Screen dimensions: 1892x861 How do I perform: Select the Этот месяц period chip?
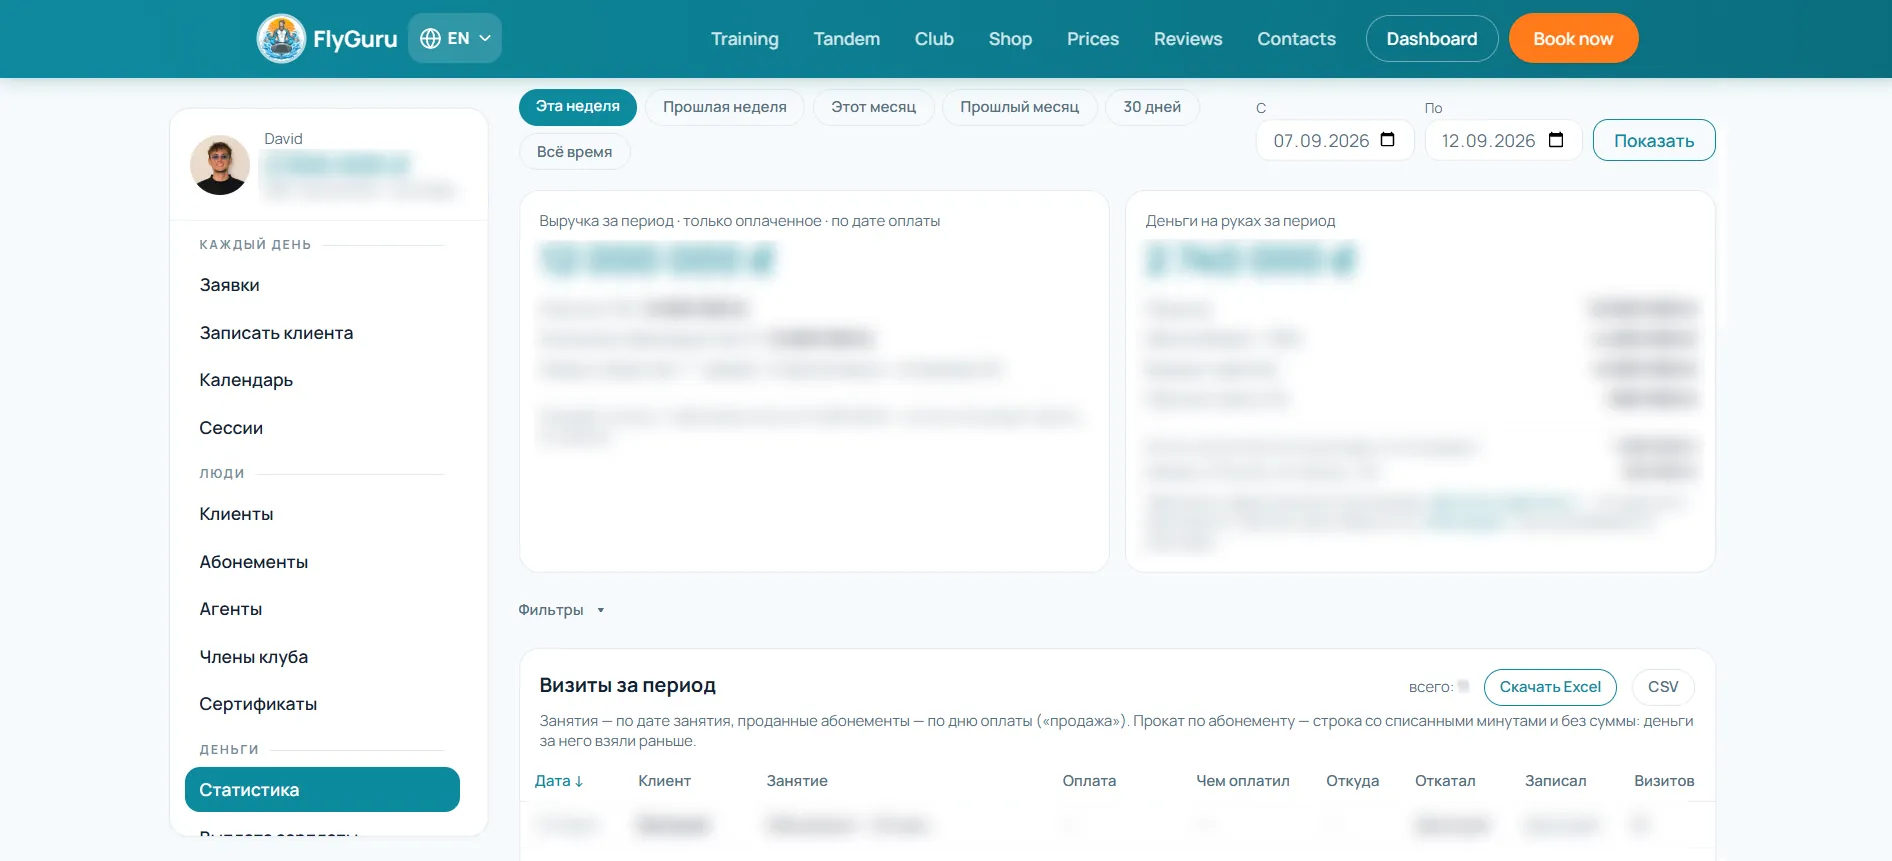(x=874, y=107)
